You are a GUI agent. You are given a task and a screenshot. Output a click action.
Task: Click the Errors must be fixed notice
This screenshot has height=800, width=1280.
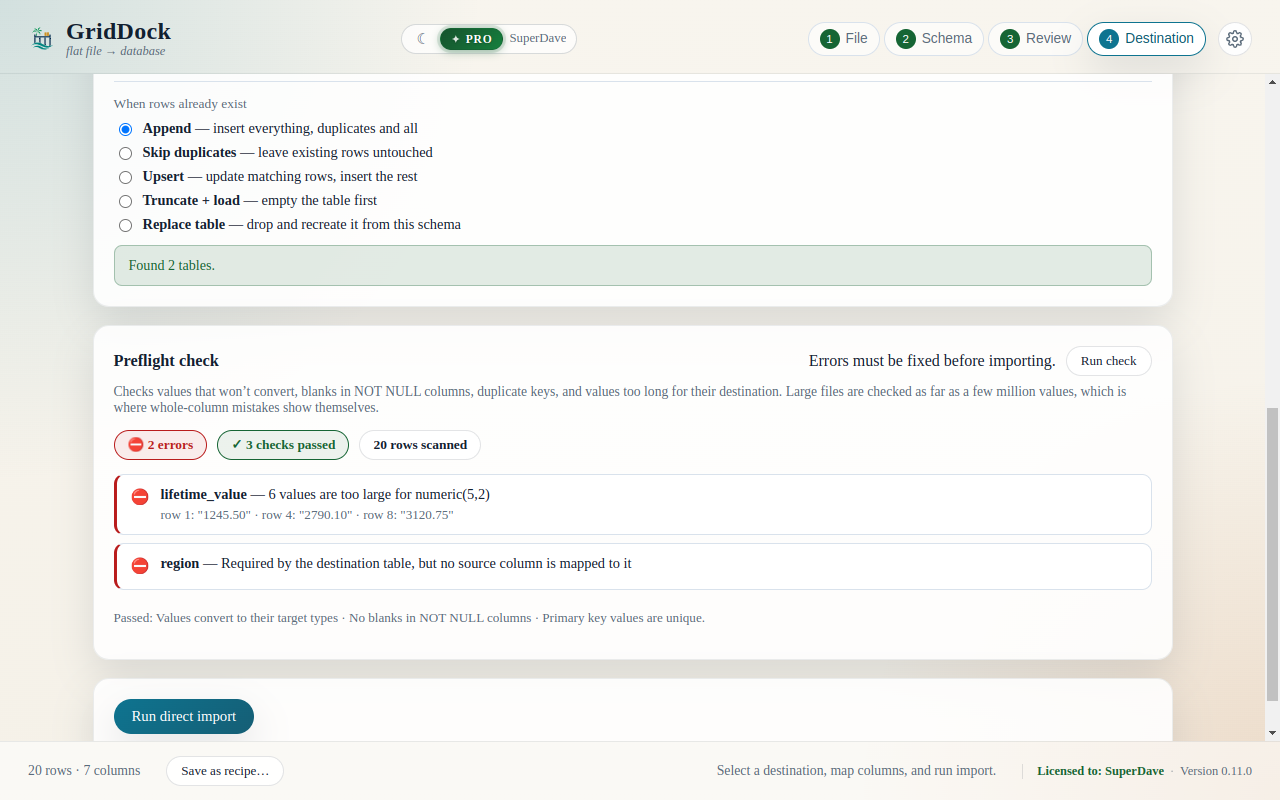[x=932, y=361]
